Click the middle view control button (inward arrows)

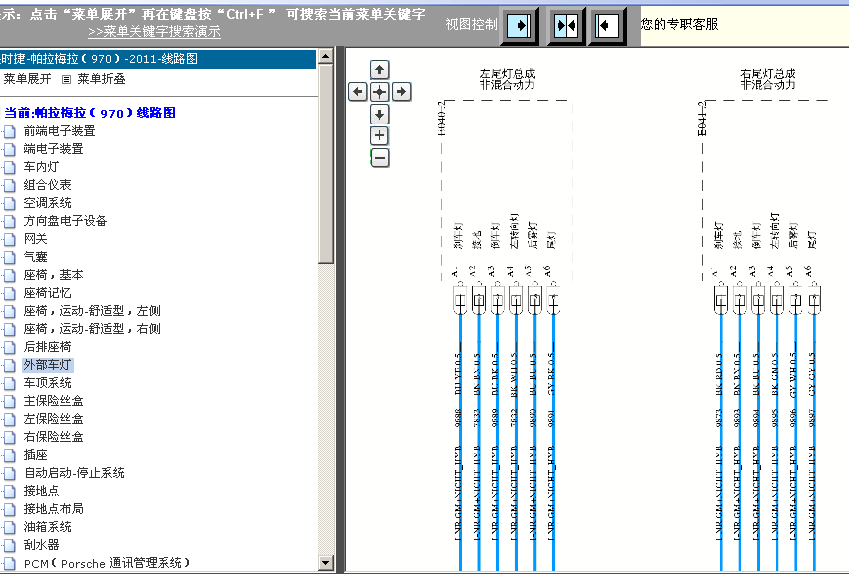[x=566, y=25]
